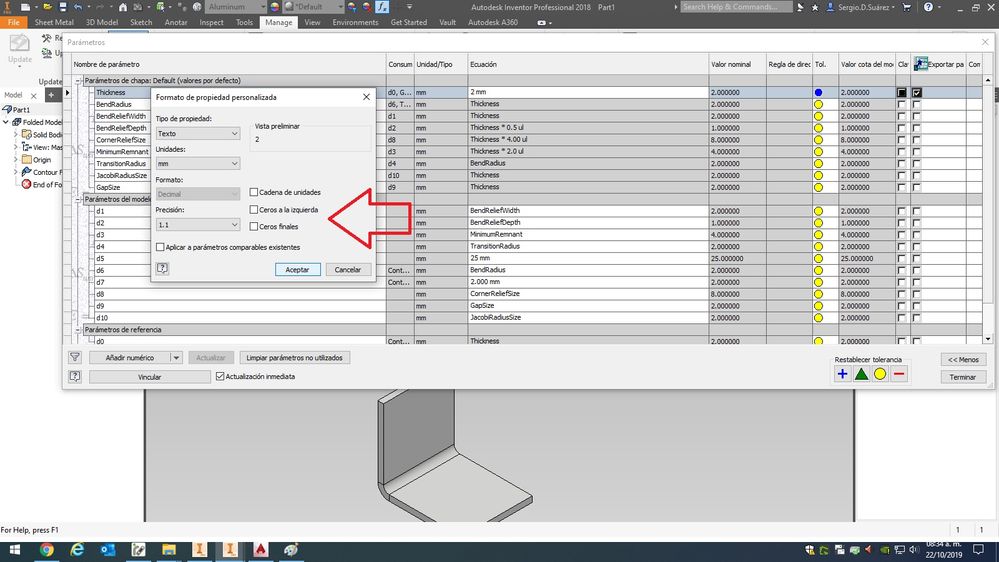Click the New file icon in quick access toolbar

tap(26, 7)
